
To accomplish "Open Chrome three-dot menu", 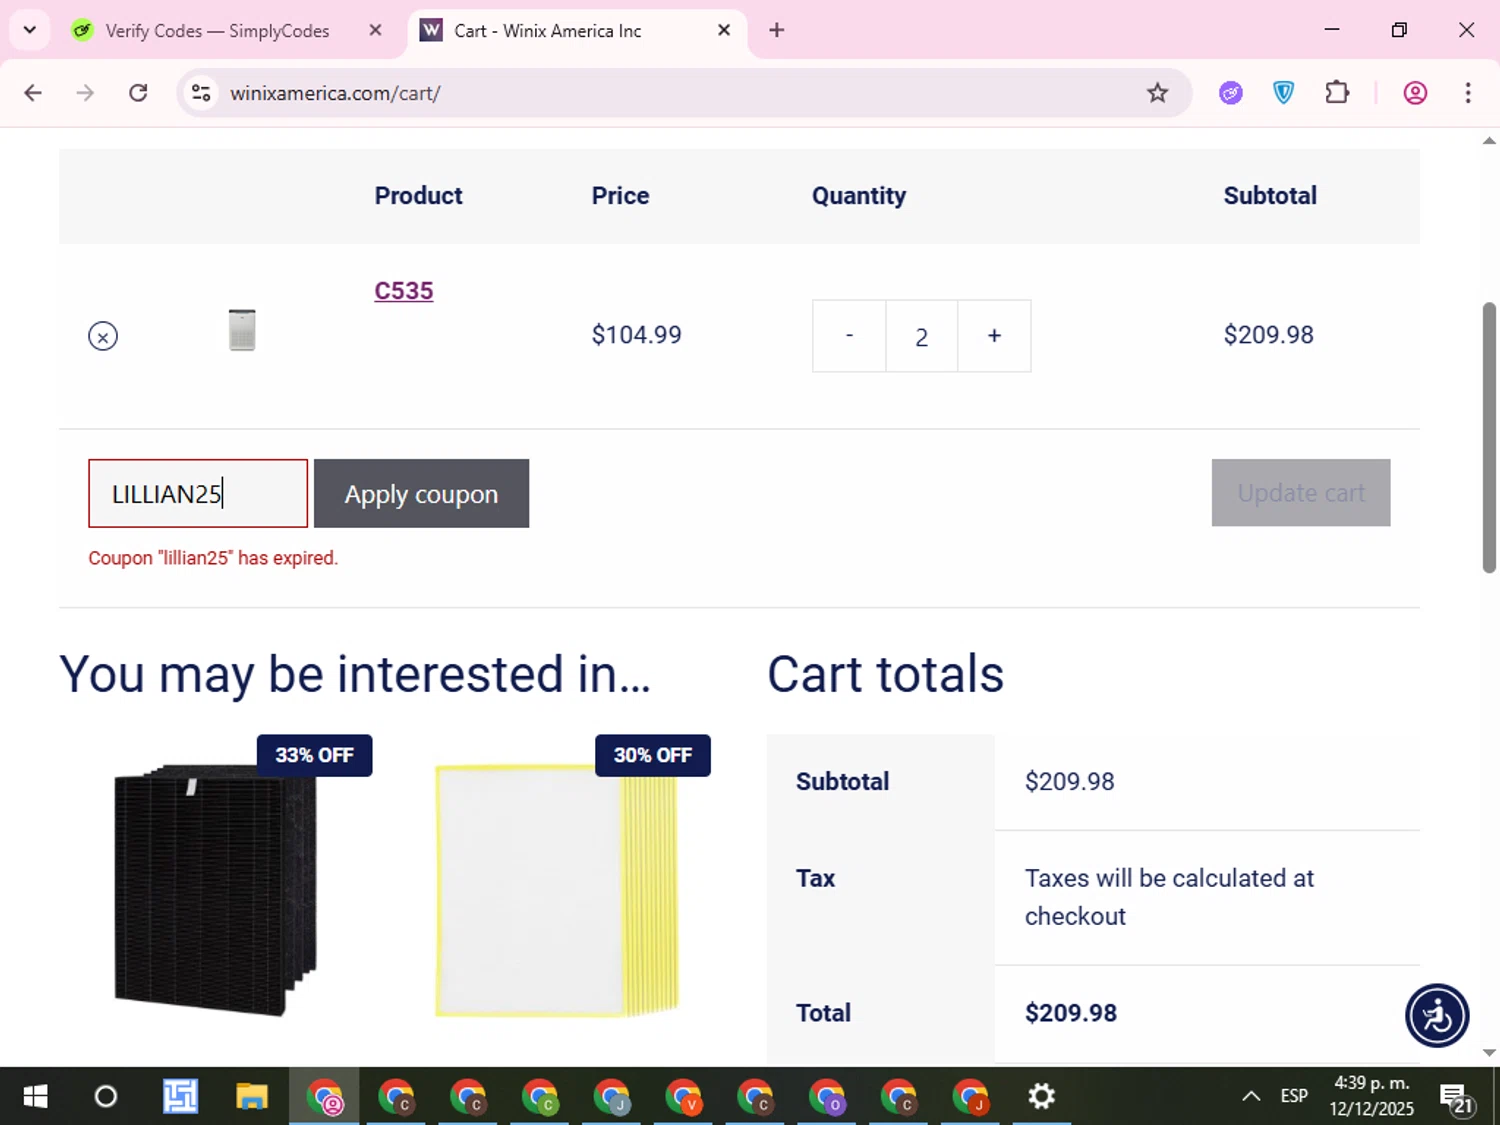I will [x=1468, y=93].
